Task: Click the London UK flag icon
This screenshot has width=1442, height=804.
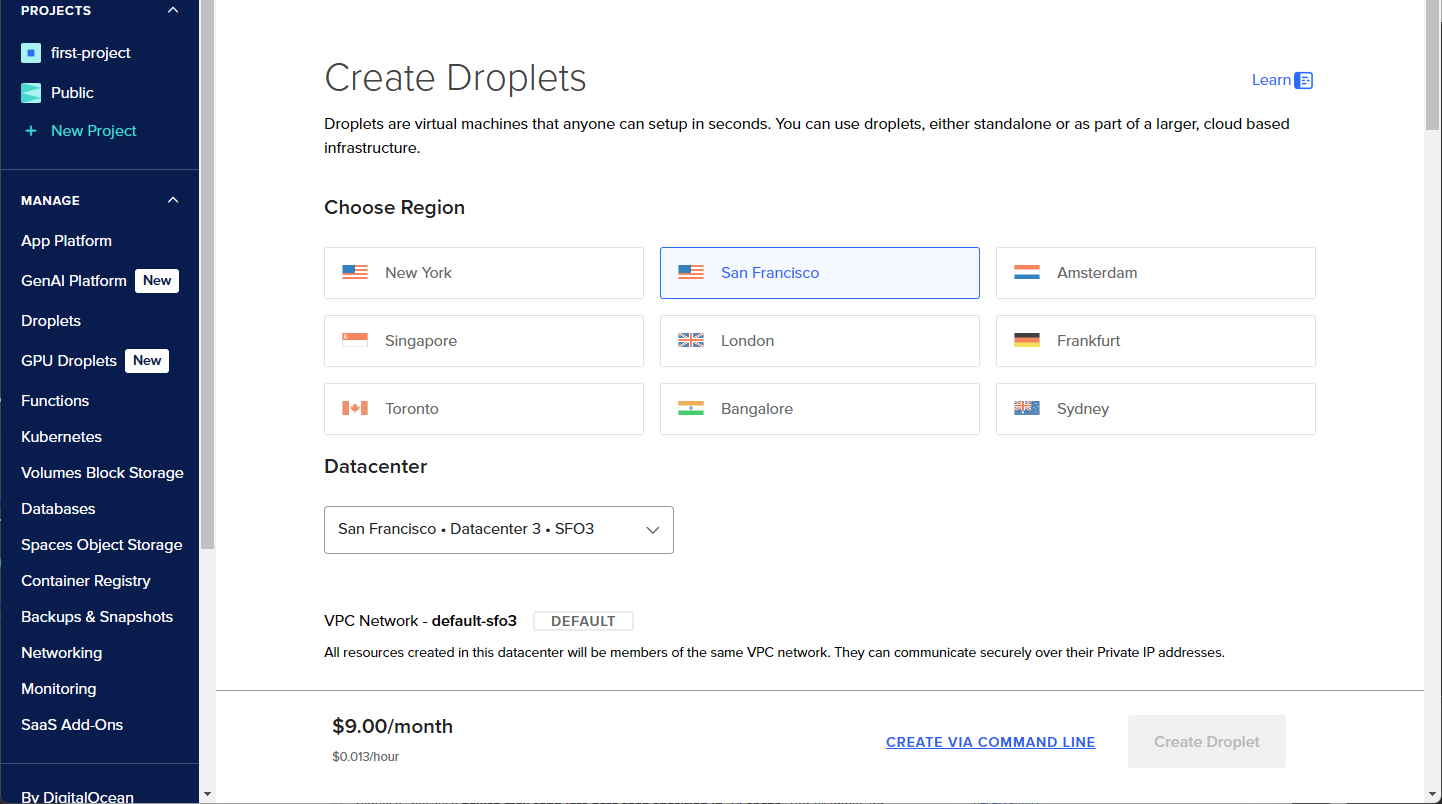Action: coord(691,340)
